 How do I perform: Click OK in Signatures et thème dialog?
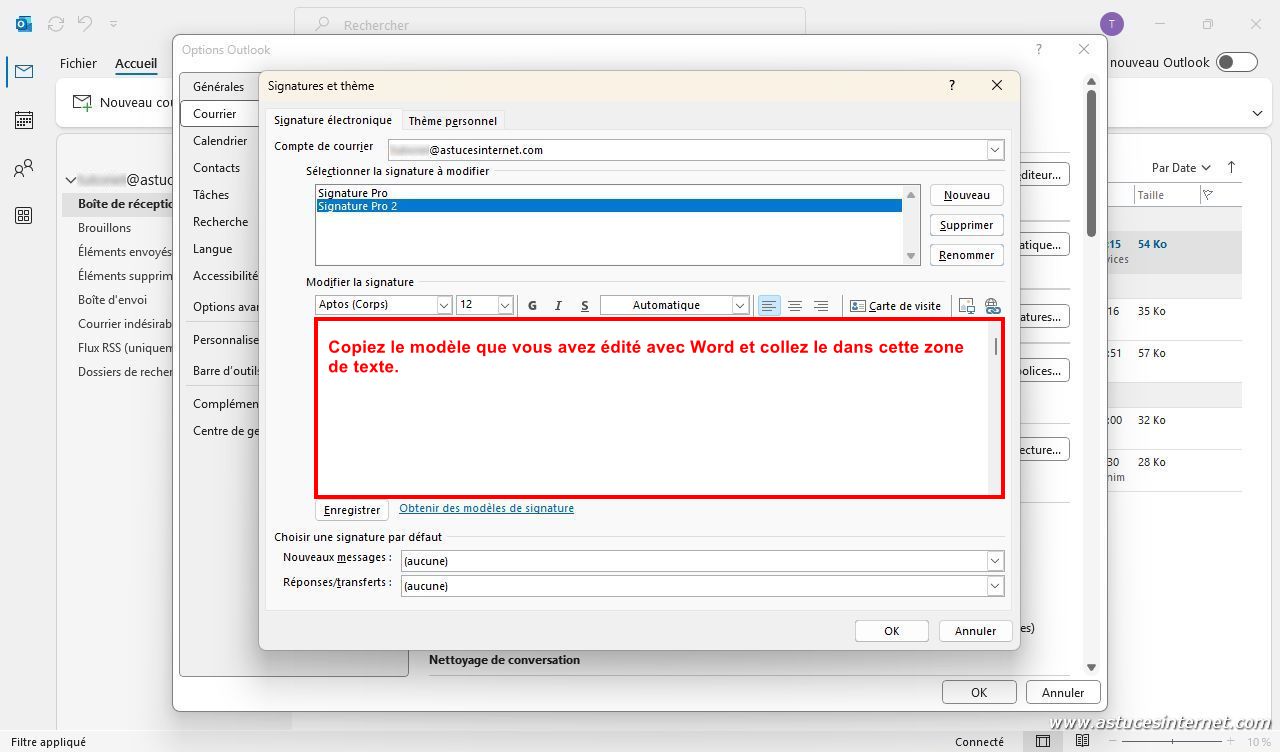tap(892, 631)
